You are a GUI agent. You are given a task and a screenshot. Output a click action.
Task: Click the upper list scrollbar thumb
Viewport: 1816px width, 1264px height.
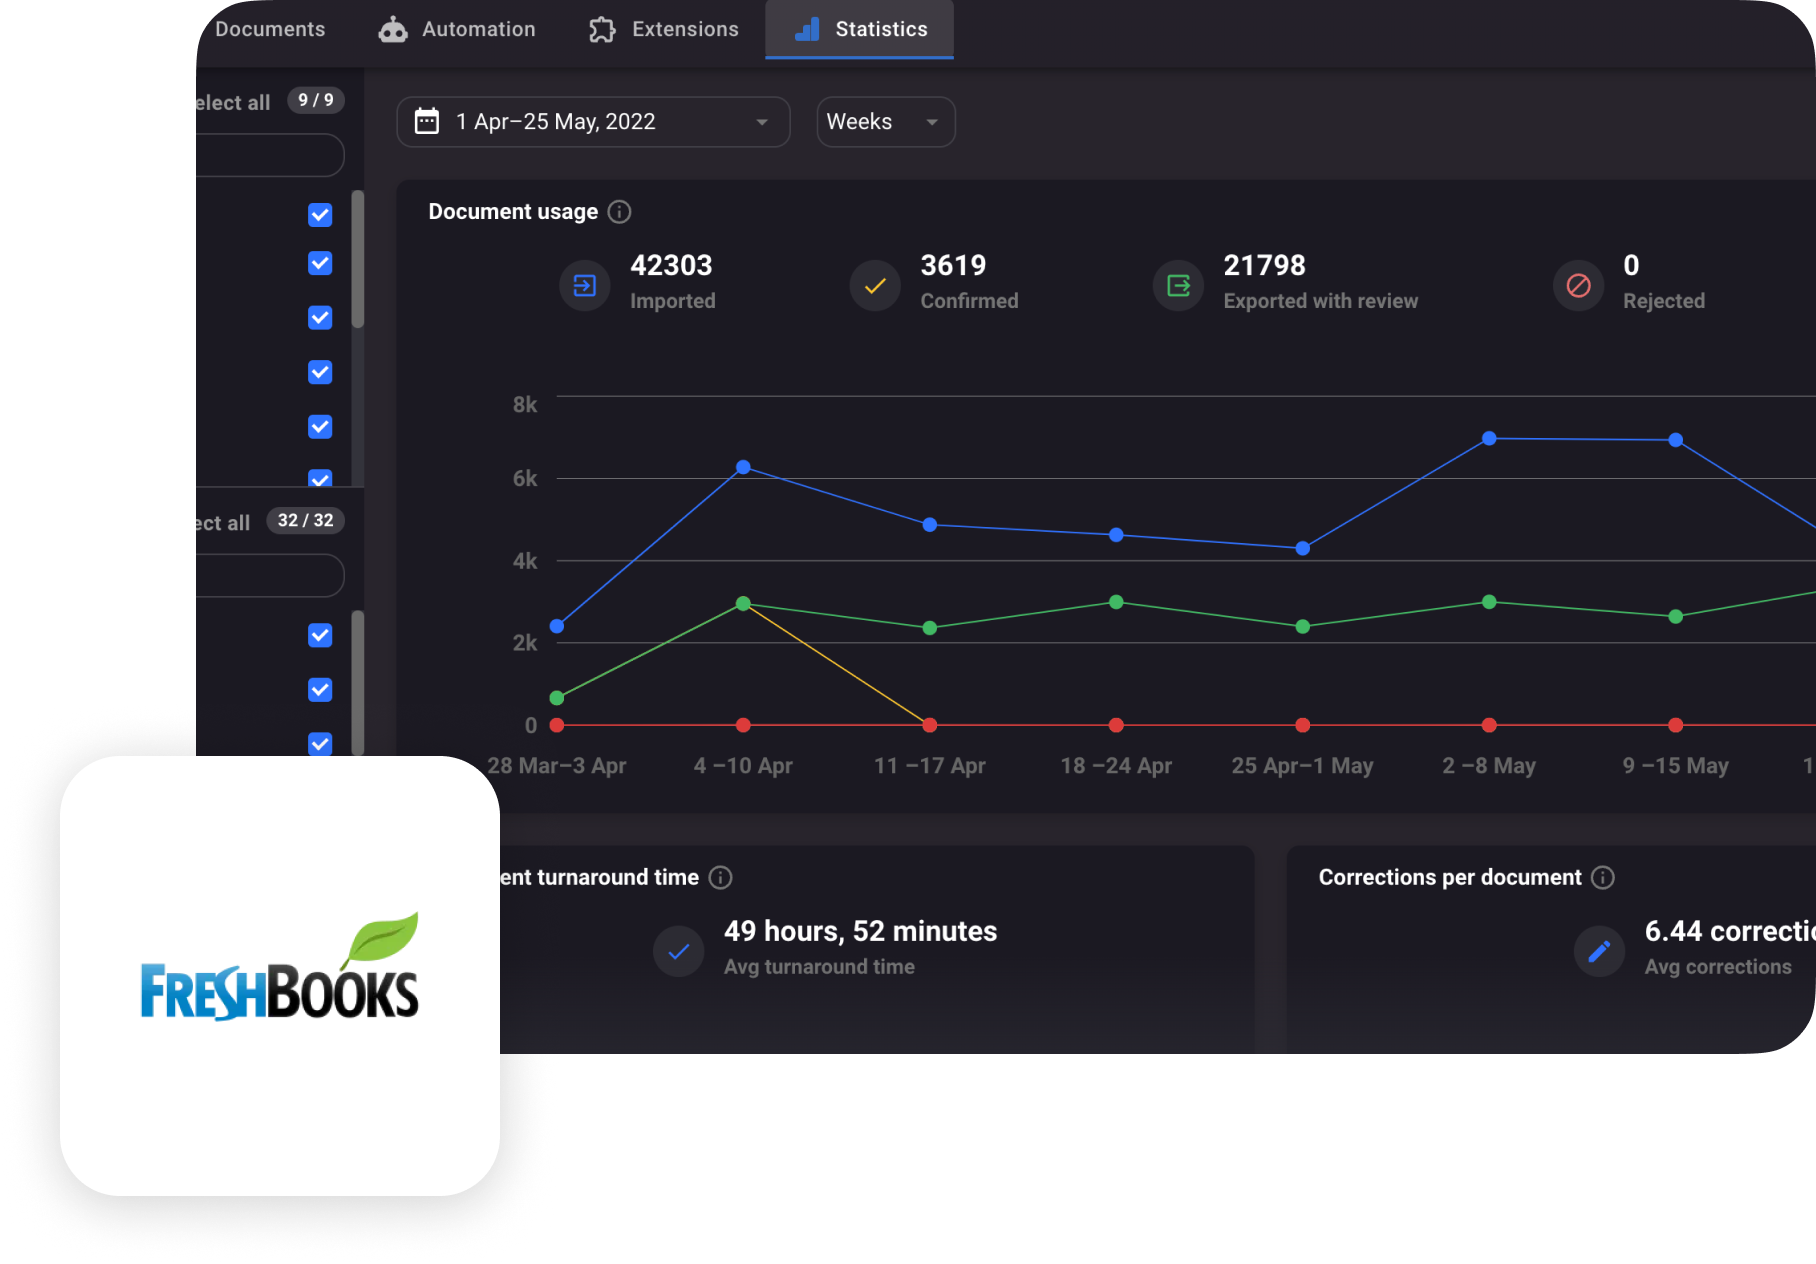pos(358,260)
